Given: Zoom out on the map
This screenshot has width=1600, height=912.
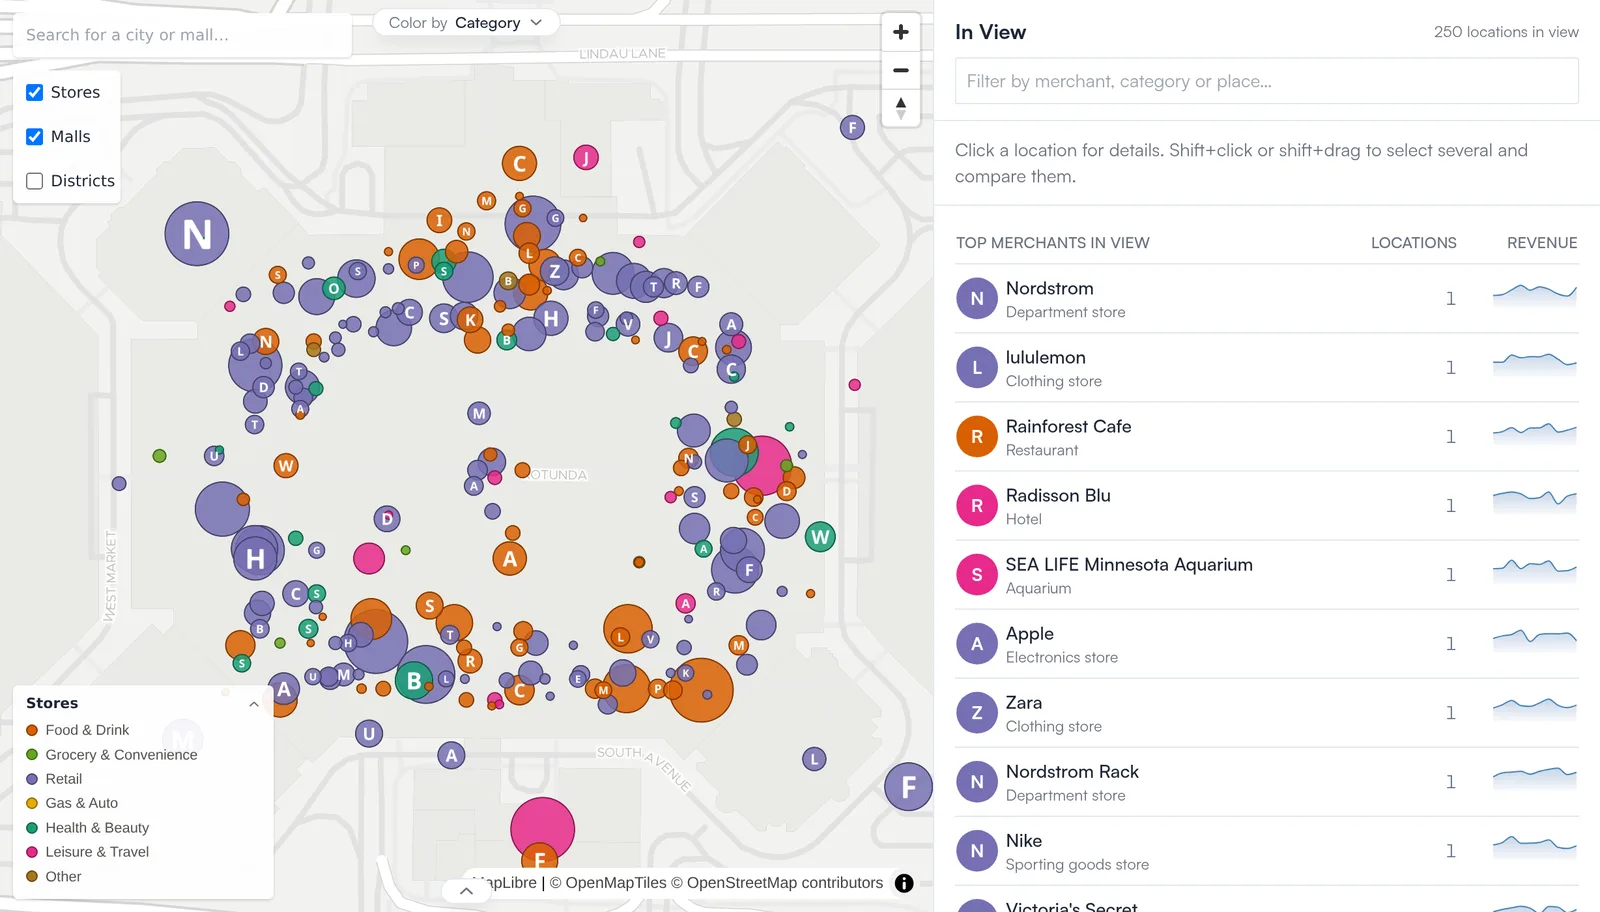Looking at the screenshot, I should 900,70.
